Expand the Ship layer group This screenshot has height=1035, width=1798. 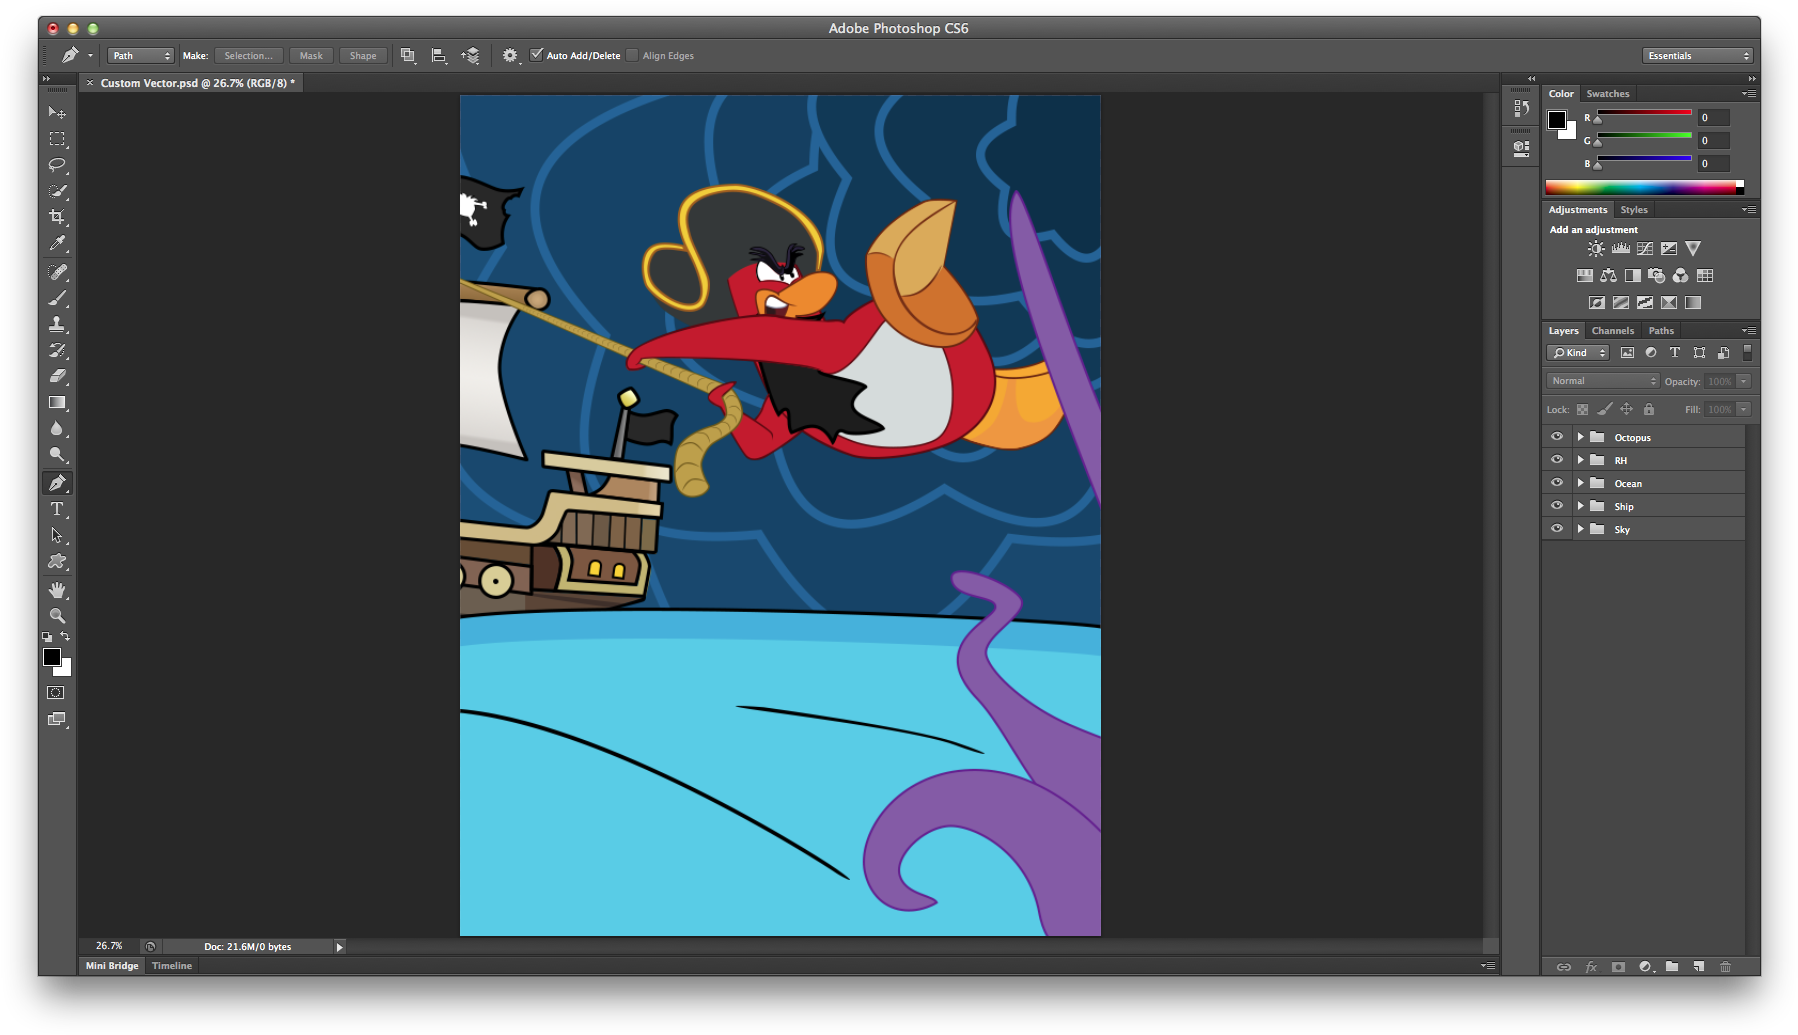tap(1580, 505)
